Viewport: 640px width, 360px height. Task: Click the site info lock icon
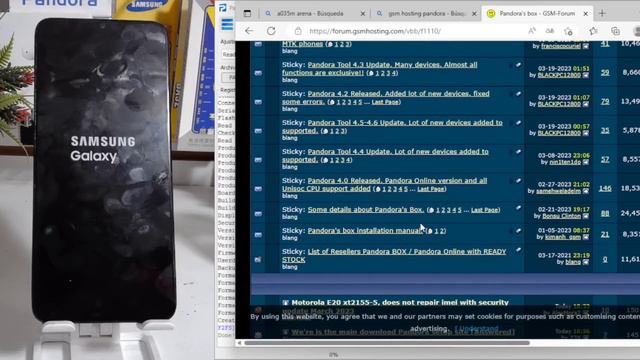[x=298, y=31]
